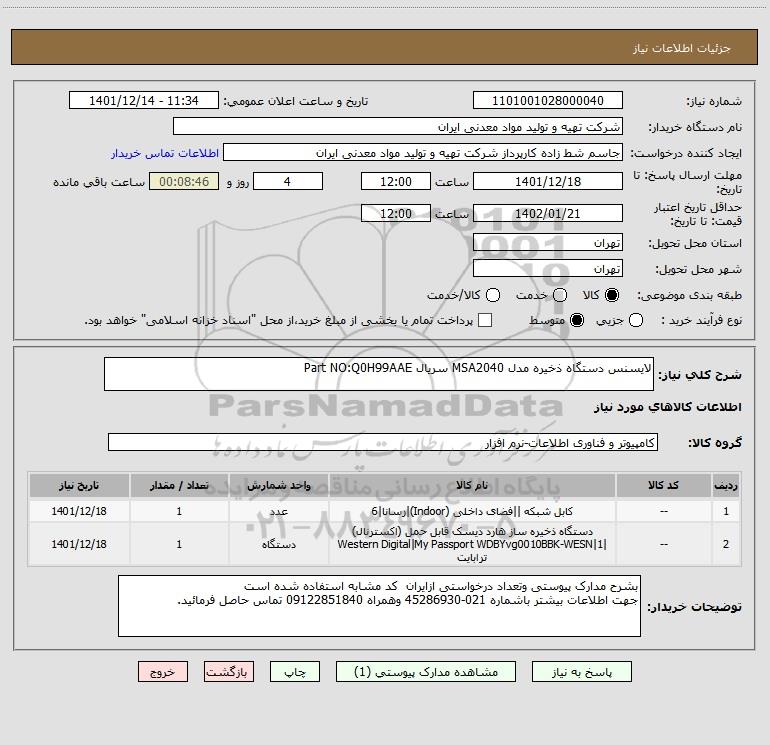This screenshot has height=745, width=770.
Task: Click the buyer organization name field
Action: coord(398,127)
